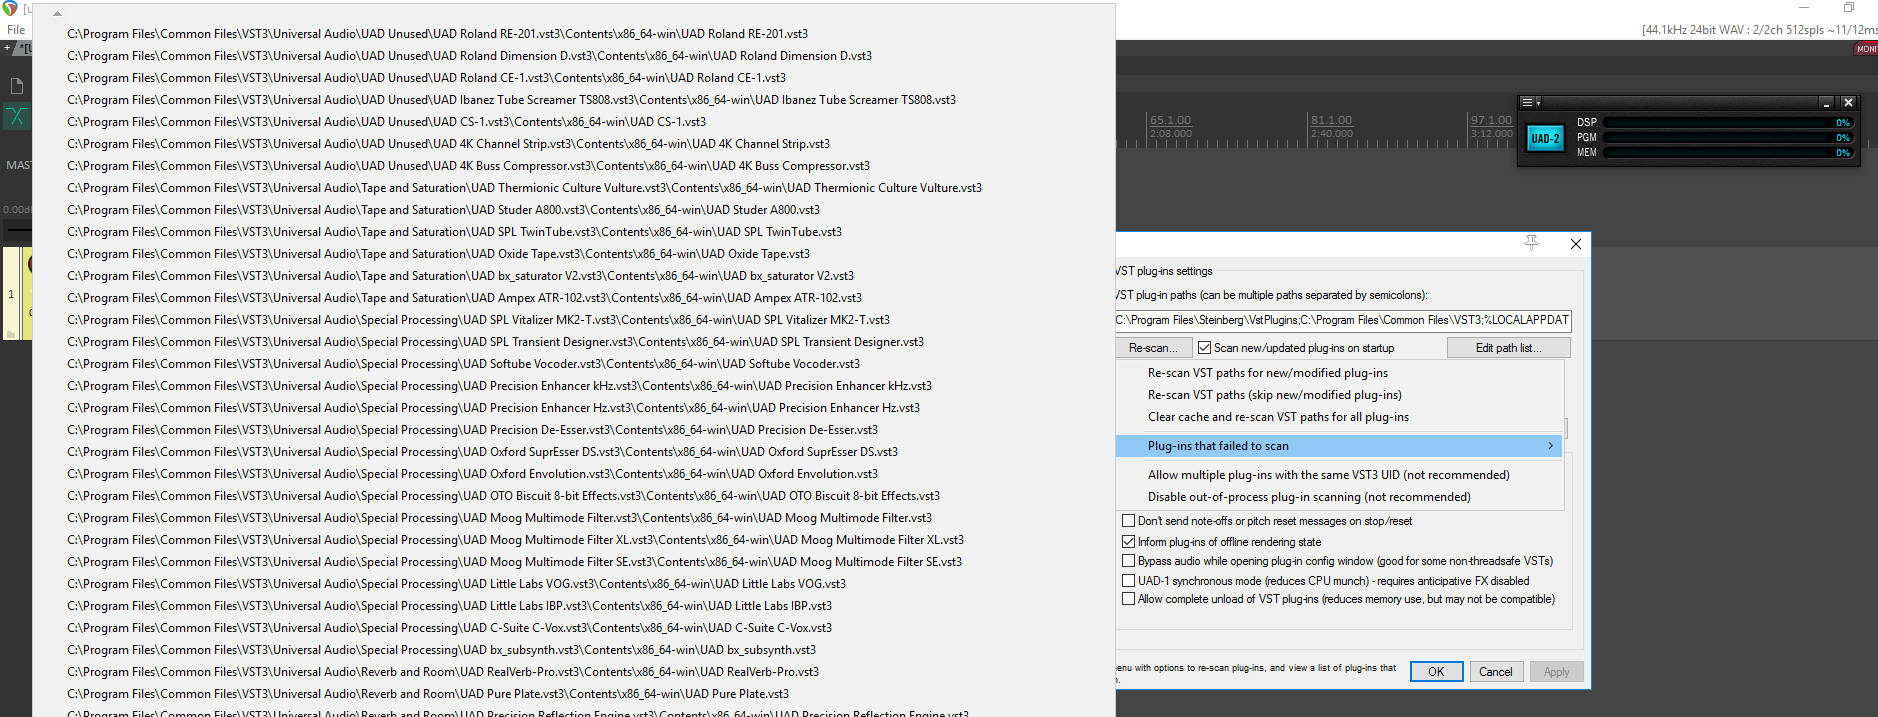Pin the Preferences window with pushpin icon

pyautogui.click(x=1531, y=243)
